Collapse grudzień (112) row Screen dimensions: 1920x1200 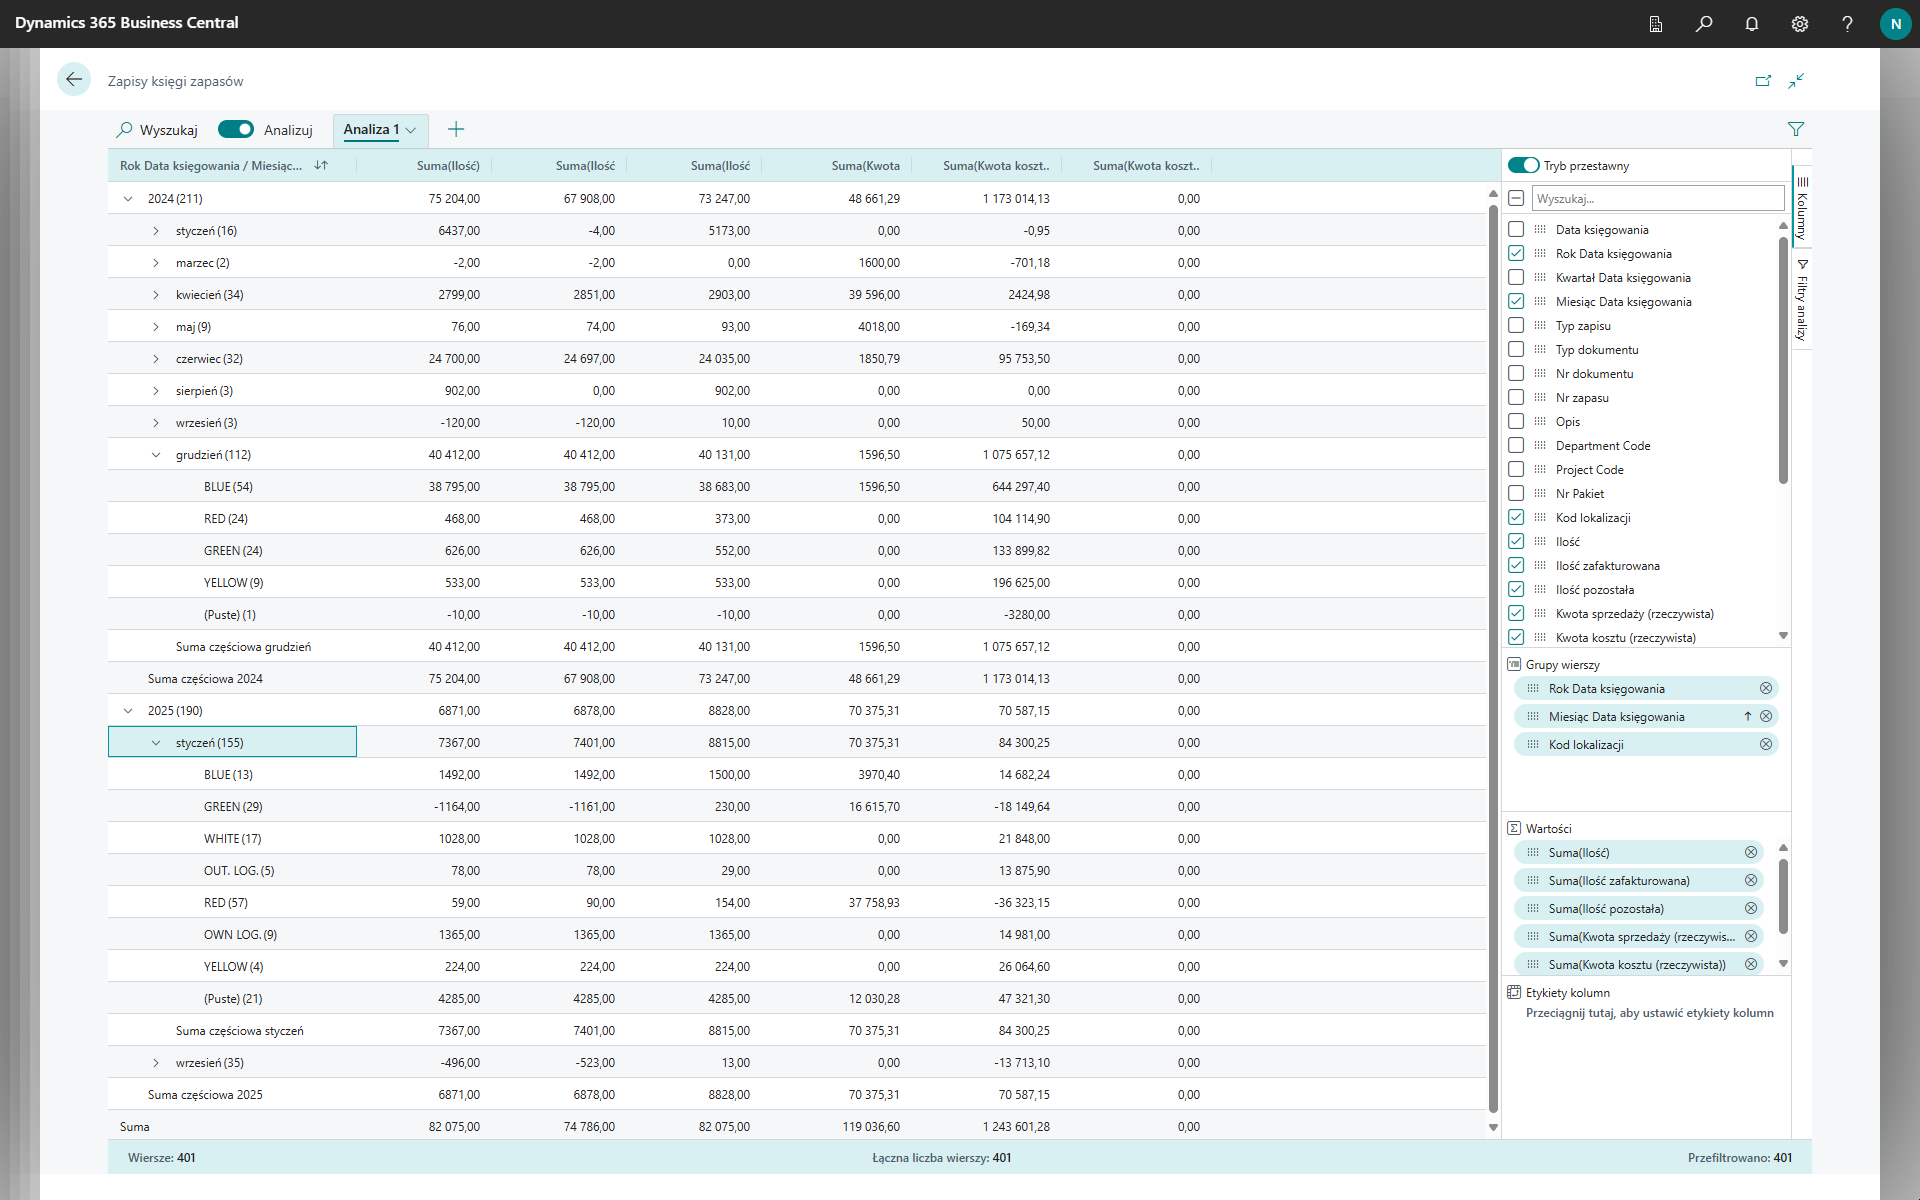click(156, 455)
